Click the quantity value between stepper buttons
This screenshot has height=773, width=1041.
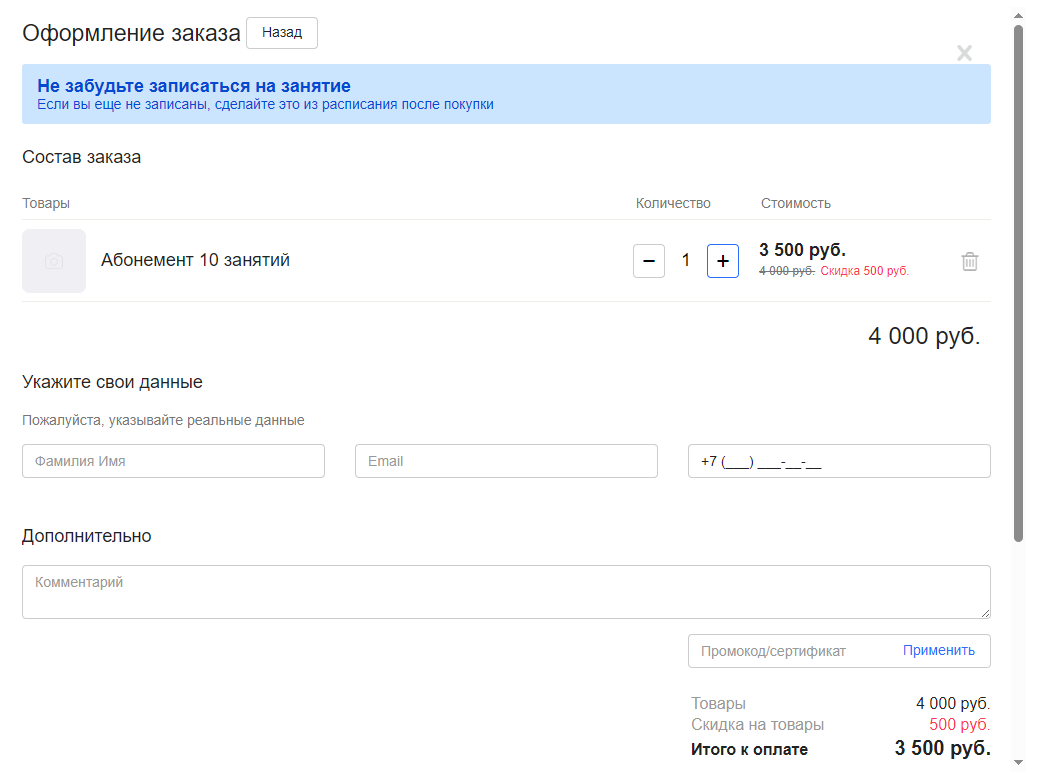(x=686, y=261)
